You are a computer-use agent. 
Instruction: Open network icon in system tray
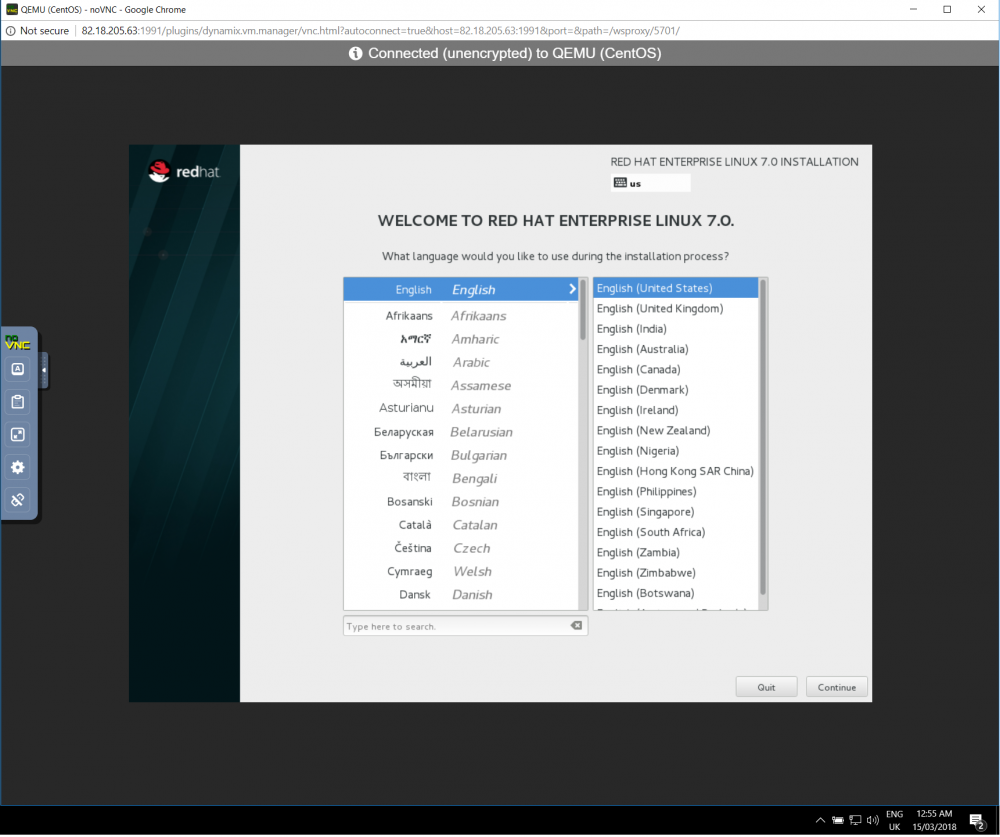coord(855,820)
